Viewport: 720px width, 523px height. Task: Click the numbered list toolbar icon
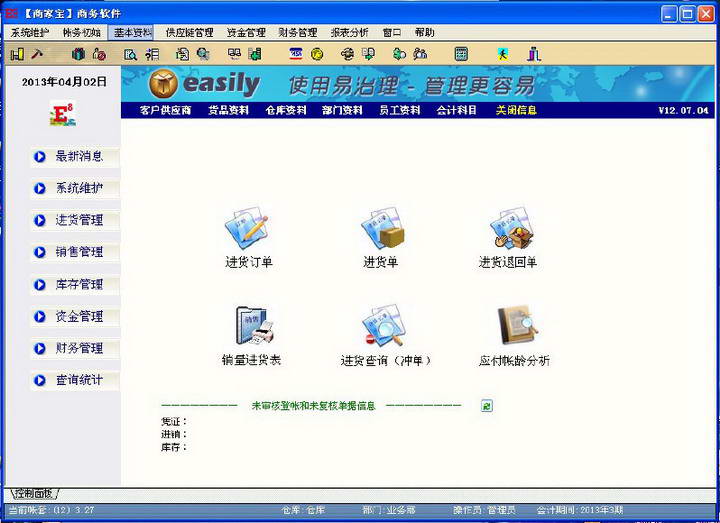point(152,54)
